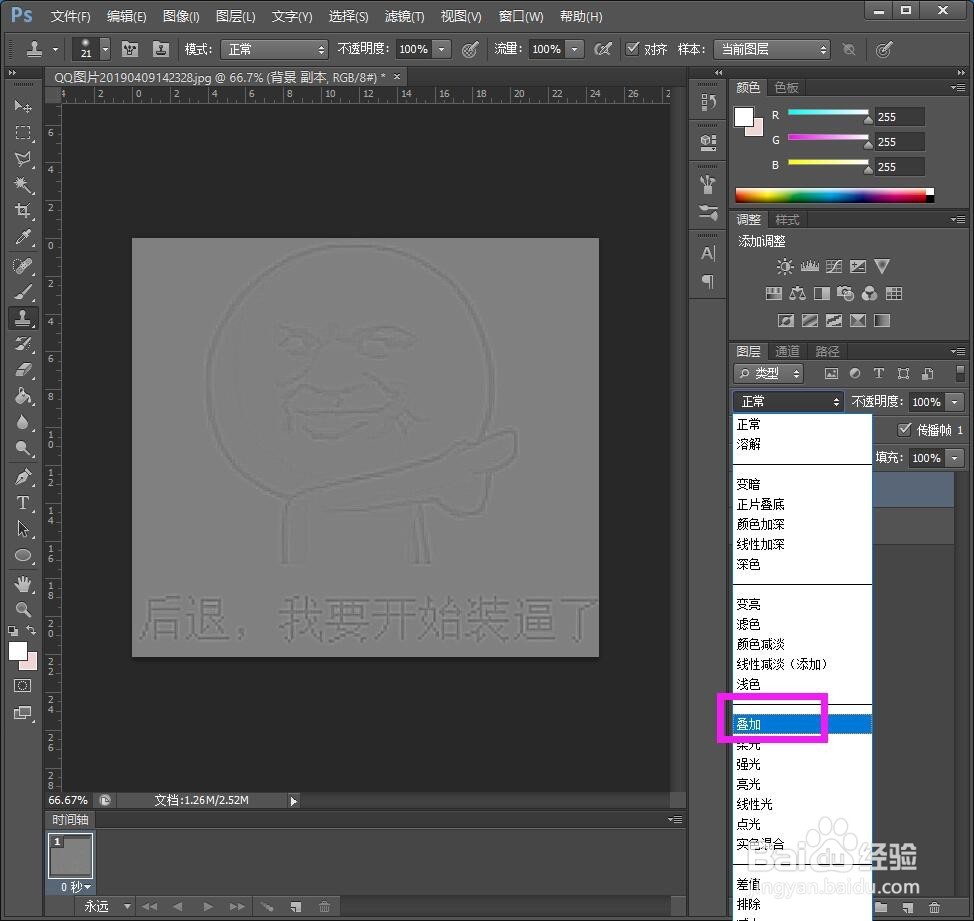Open the Character panel icon
The height and width of the screenshot is (921, 974).
click(708, 253)
